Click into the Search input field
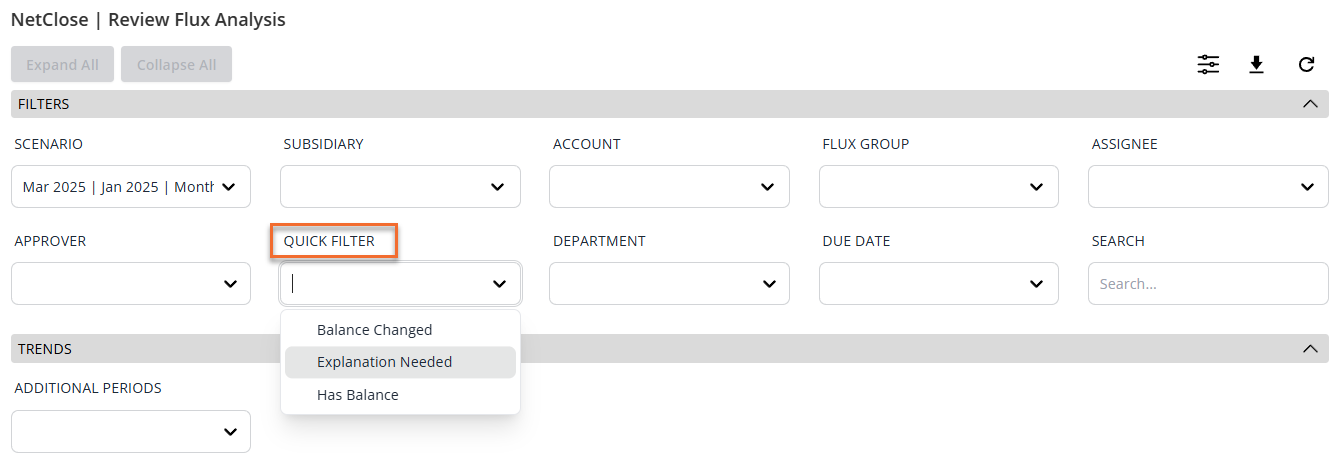 coord(1208,284)
